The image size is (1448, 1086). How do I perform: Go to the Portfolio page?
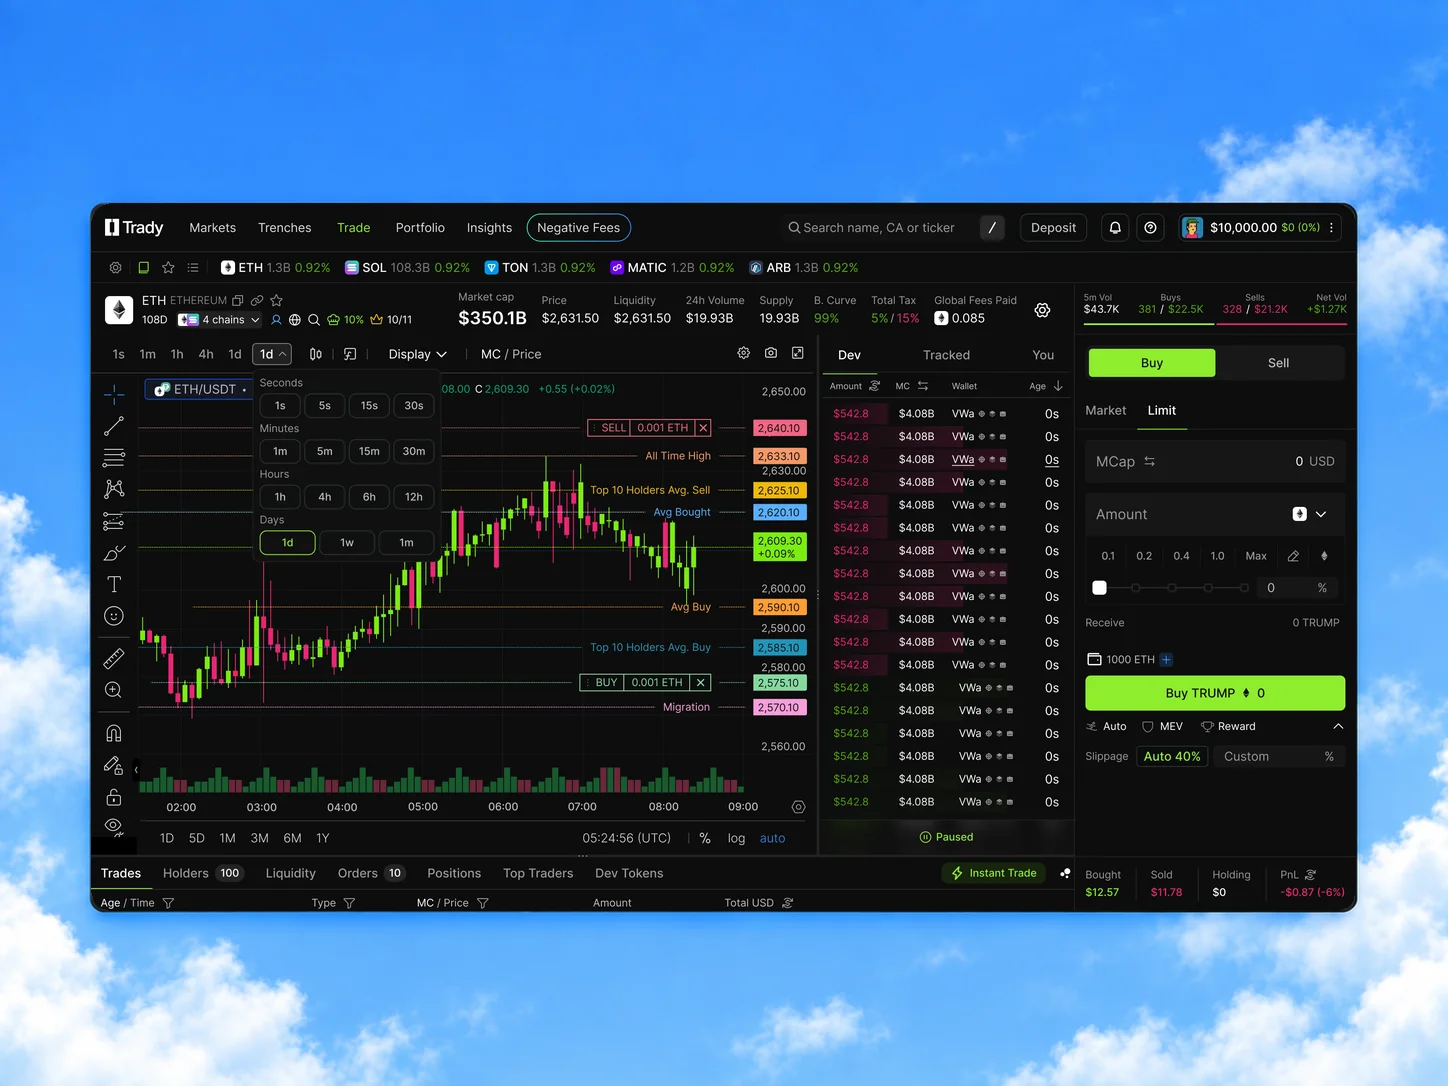coord(420,228)
